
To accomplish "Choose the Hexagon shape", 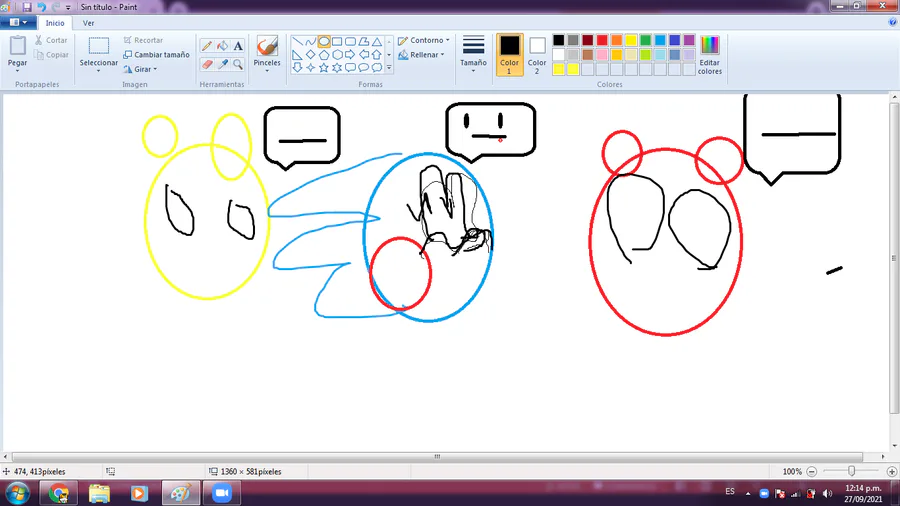I will [x=337, y=55].
